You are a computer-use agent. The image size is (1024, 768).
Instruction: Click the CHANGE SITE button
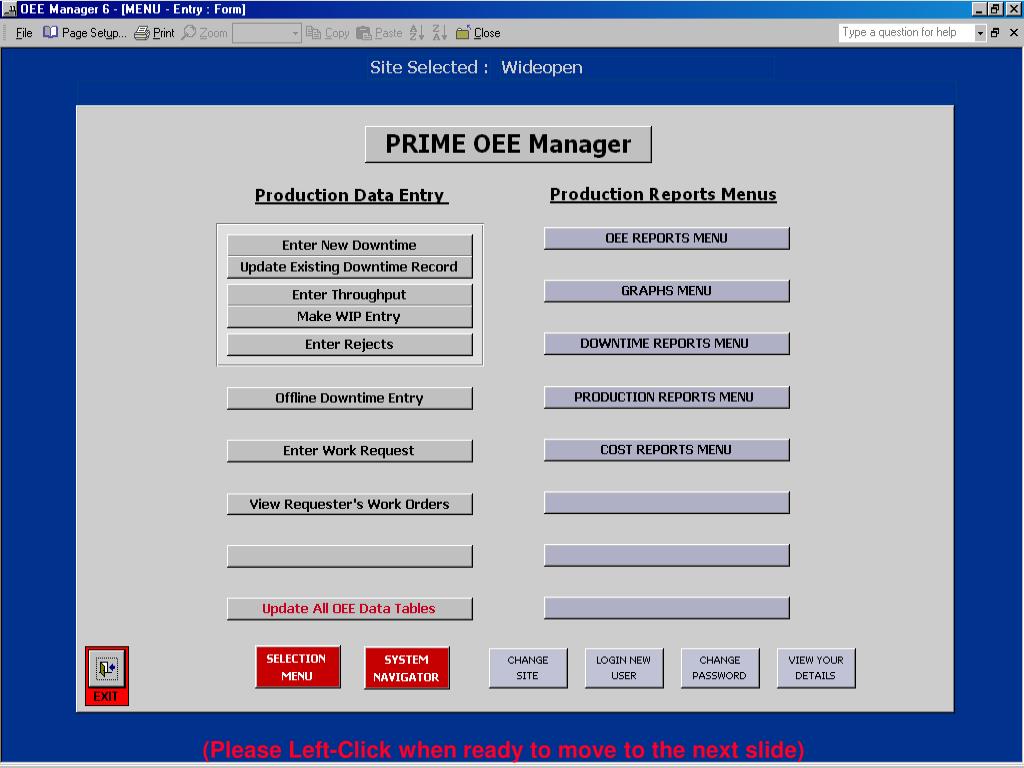(x=528, y=668)
